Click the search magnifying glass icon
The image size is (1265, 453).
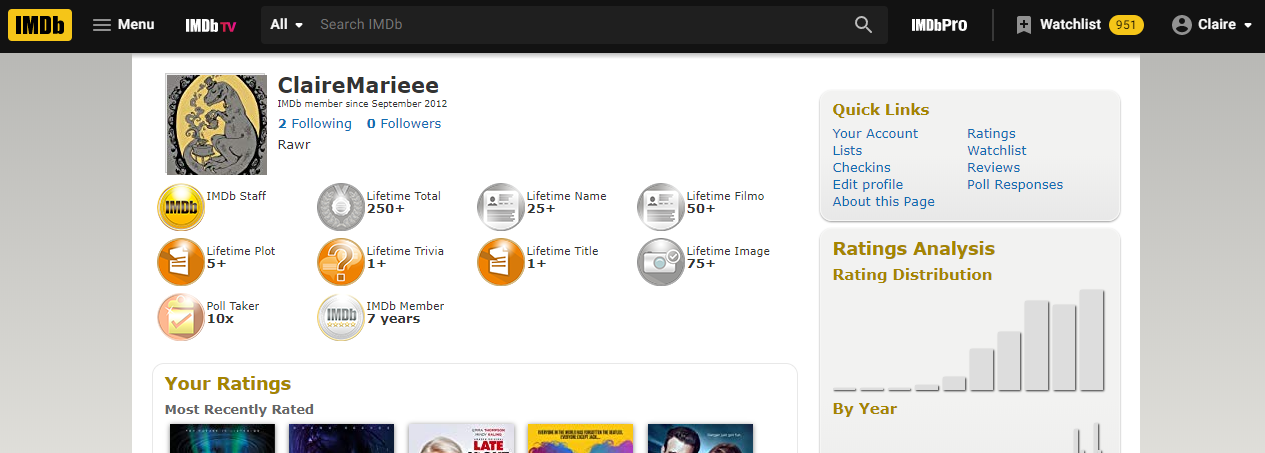coord(864,25)
